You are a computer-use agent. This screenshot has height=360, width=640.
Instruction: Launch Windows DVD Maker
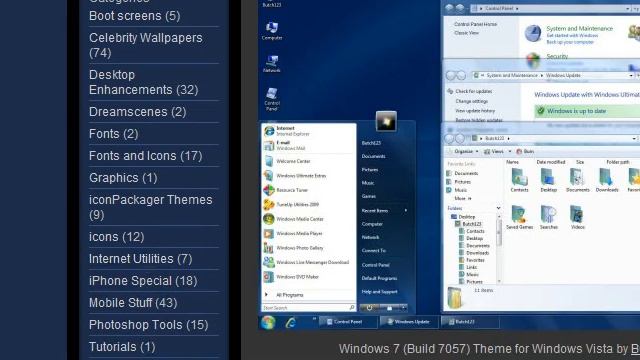point(291,277)
